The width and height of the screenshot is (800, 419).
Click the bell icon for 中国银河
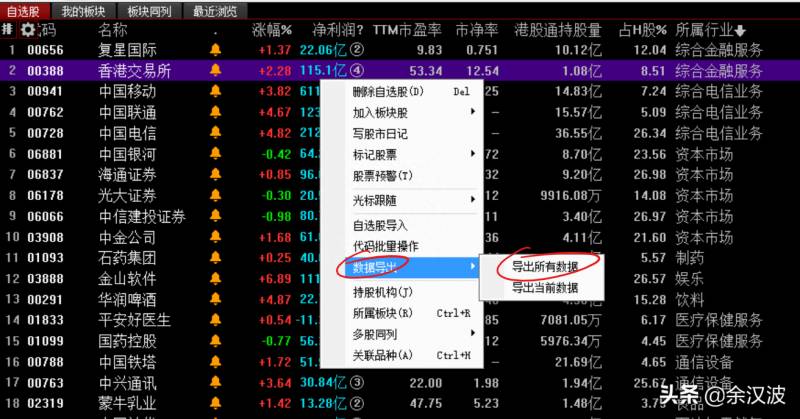point(215,154)
